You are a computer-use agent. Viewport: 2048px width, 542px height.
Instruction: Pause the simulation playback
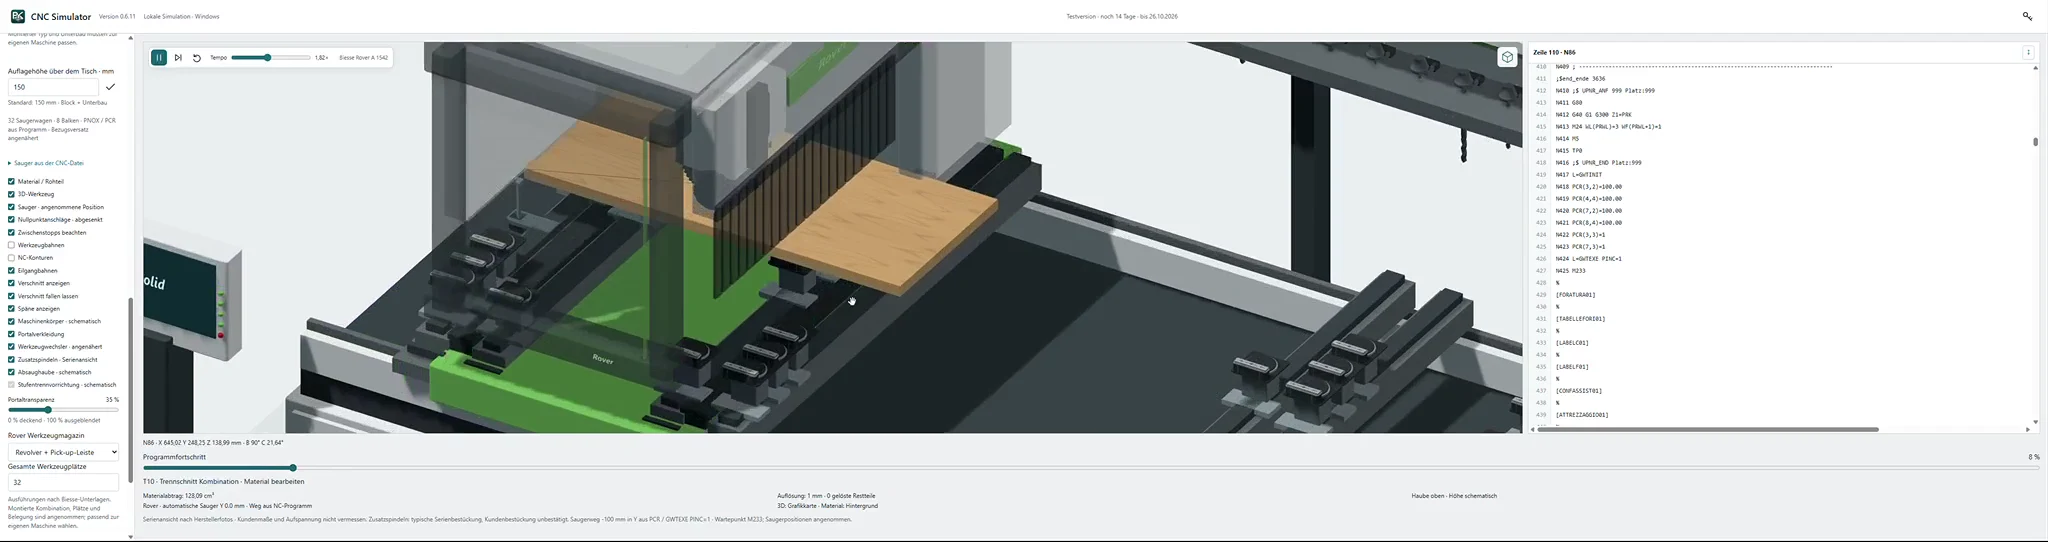[159, 58]
